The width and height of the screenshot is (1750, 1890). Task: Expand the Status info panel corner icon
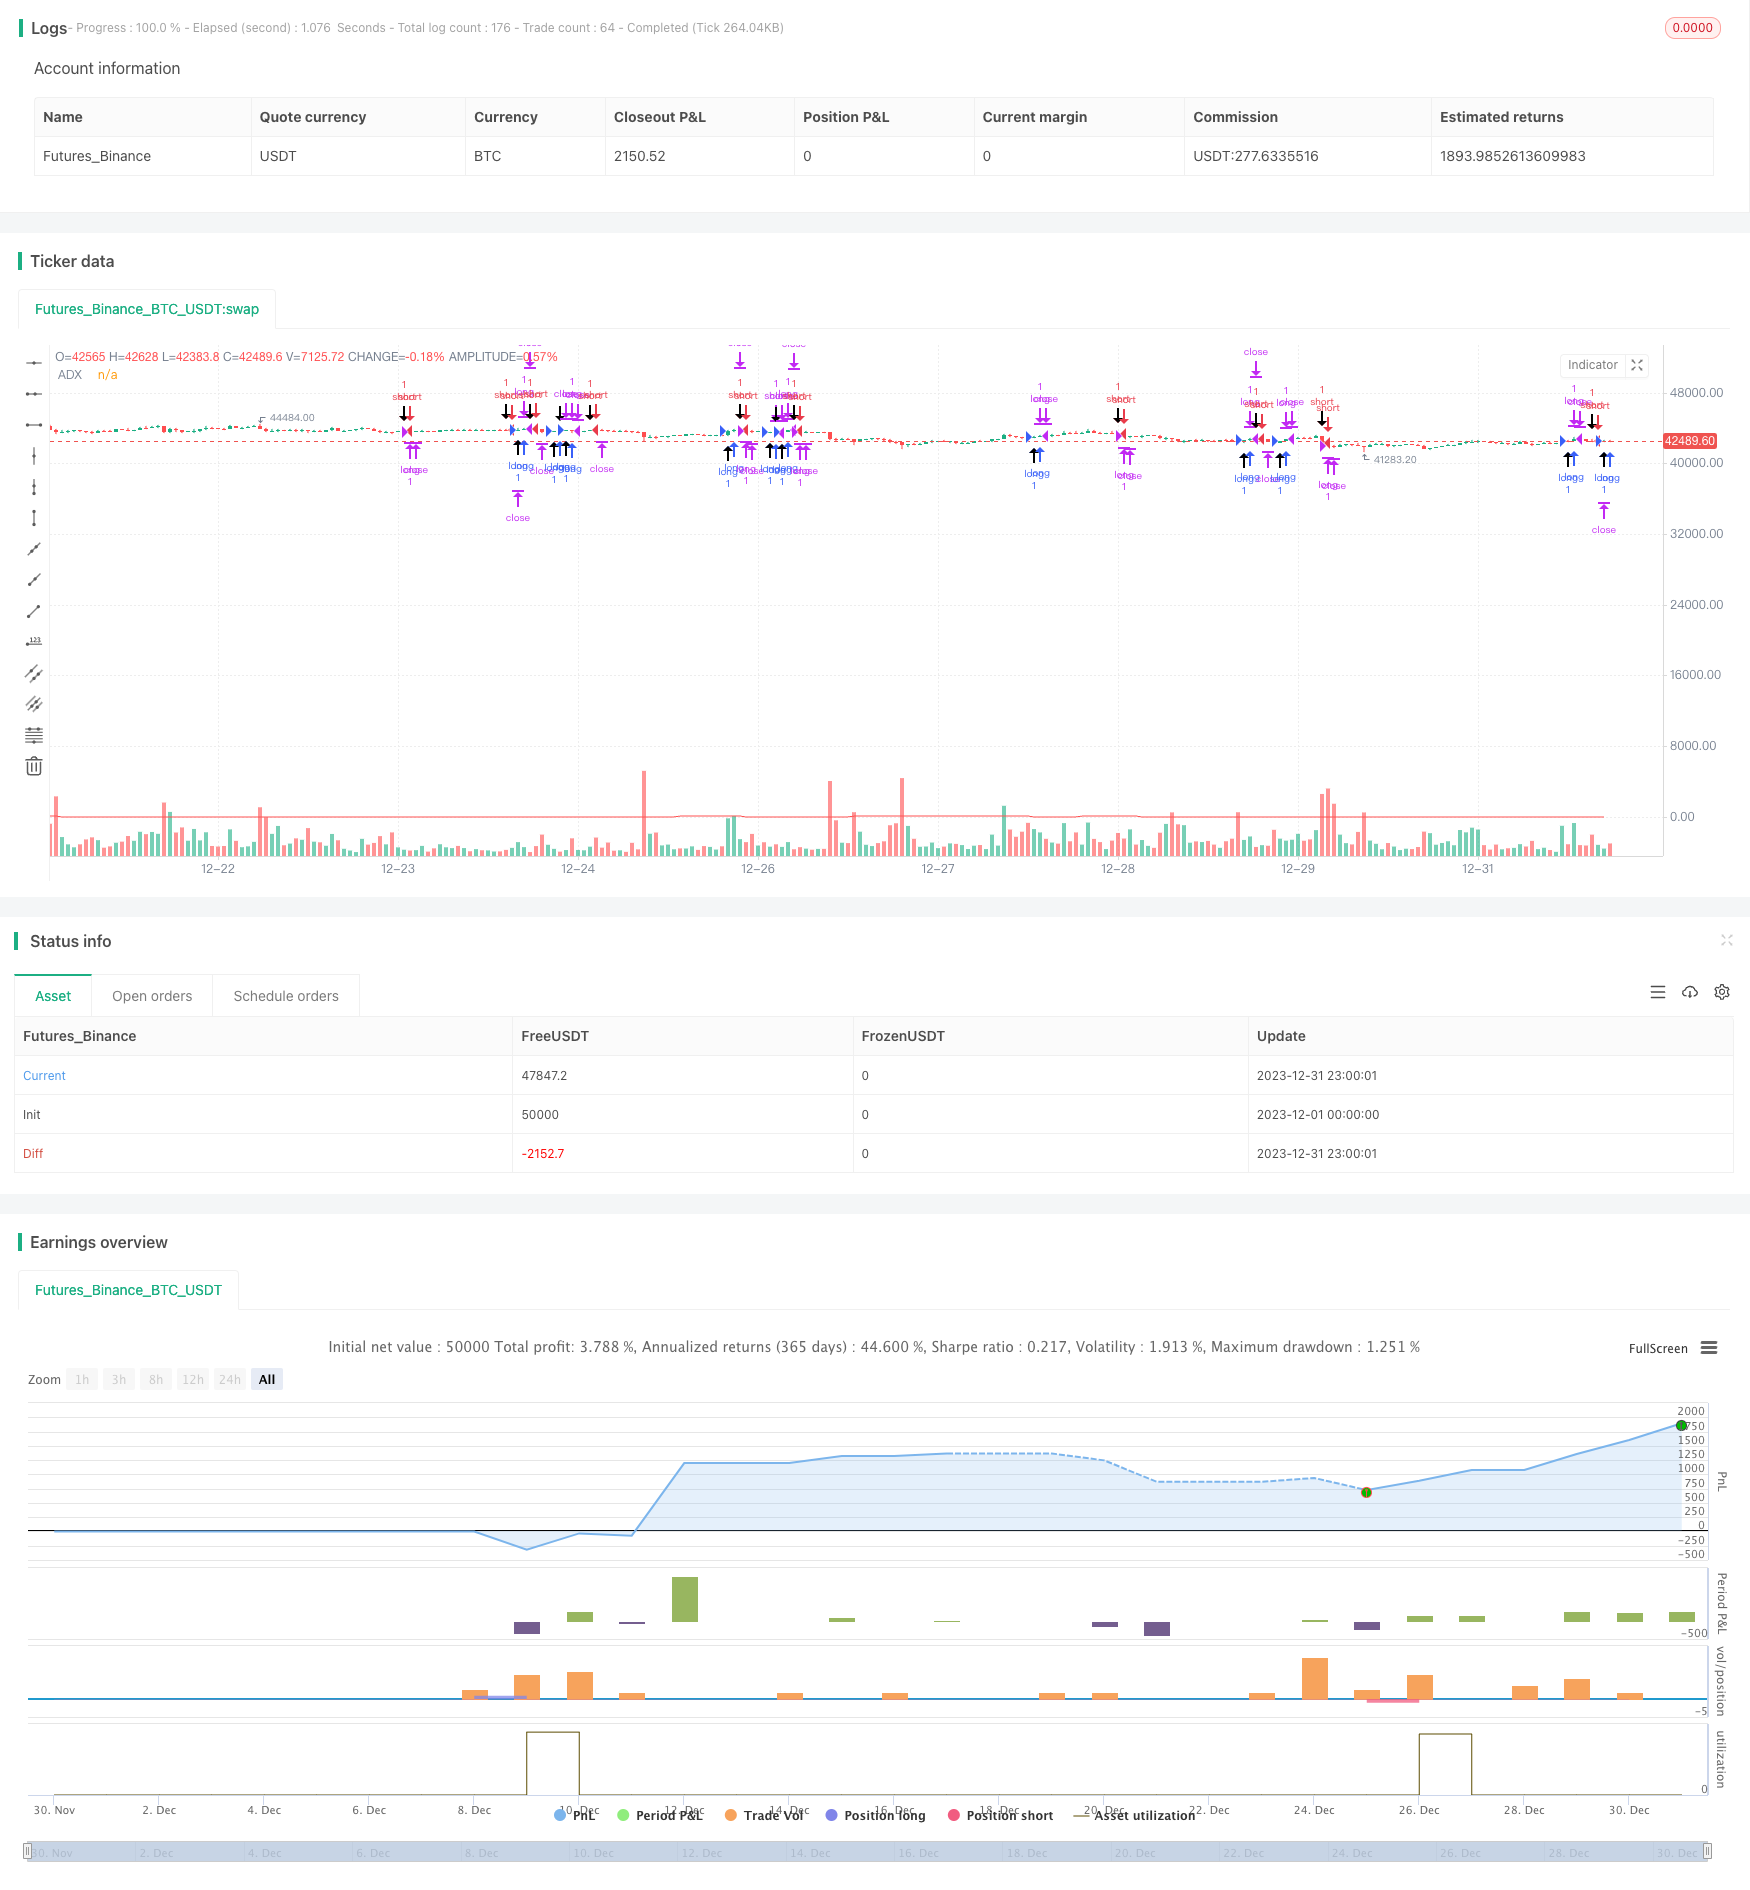coord(1727,940)
